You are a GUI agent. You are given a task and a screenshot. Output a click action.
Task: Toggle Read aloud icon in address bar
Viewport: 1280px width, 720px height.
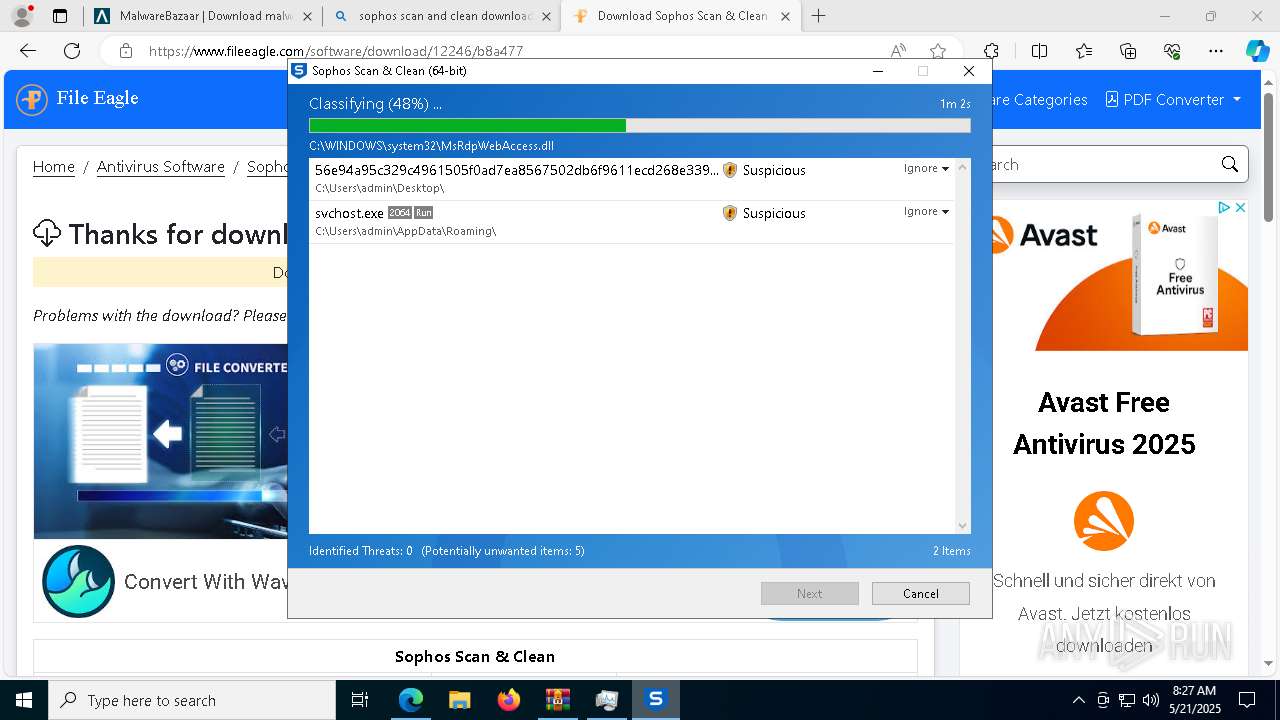point(898,51)
